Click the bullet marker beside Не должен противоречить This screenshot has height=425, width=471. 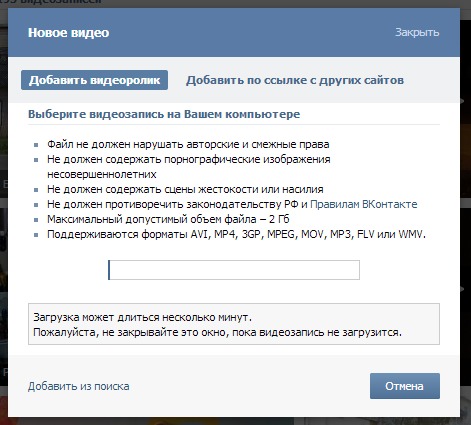(36, 205)
